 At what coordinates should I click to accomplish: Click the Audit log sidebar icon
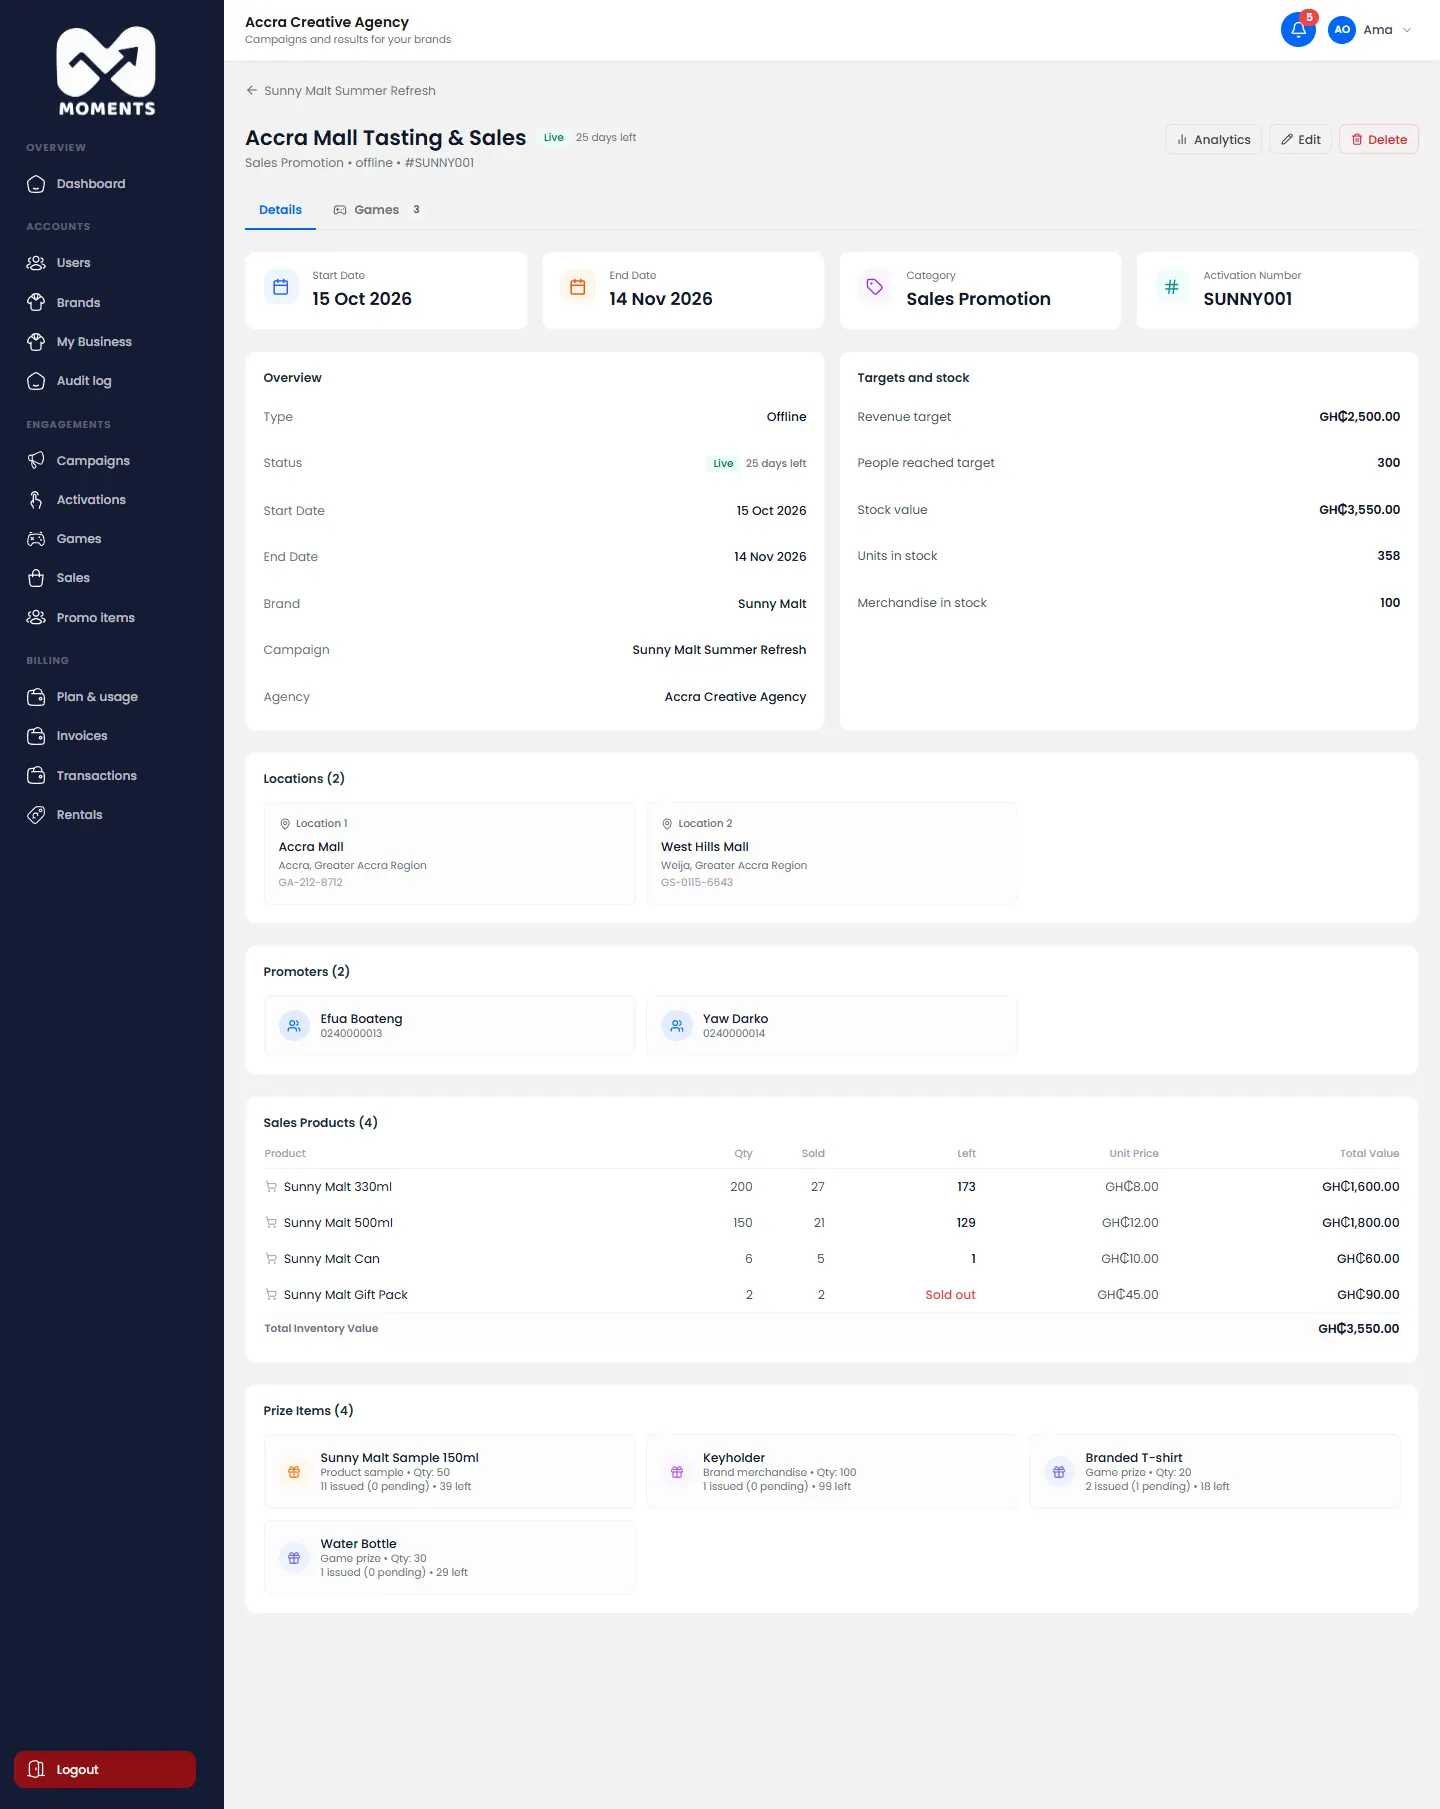[x=36, y=381]
